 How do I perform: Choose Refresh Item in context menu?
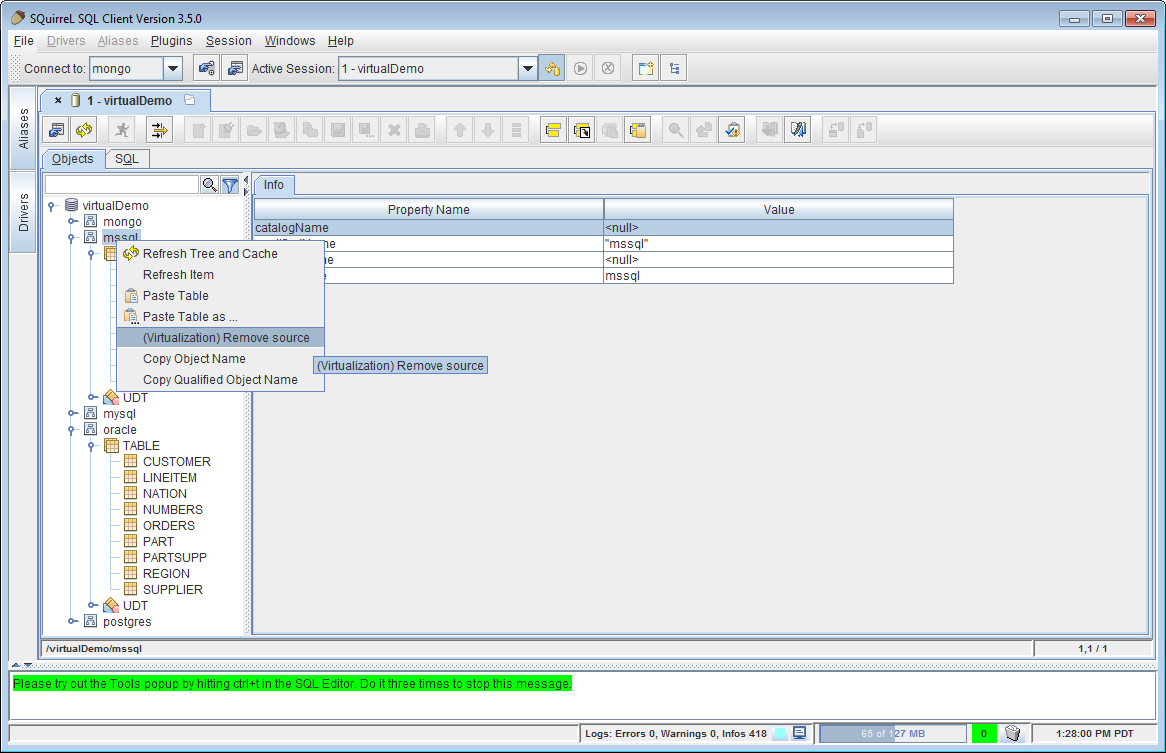[221, 274]
